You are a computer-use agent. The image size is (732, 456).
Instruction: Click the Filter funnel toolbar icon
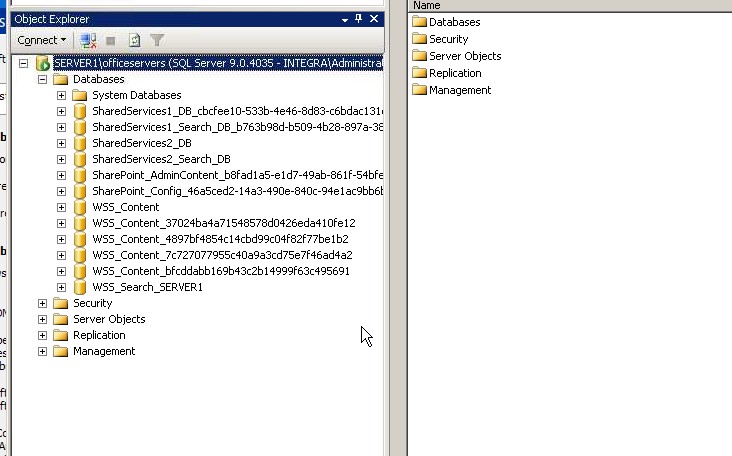[x=157, y=41]
